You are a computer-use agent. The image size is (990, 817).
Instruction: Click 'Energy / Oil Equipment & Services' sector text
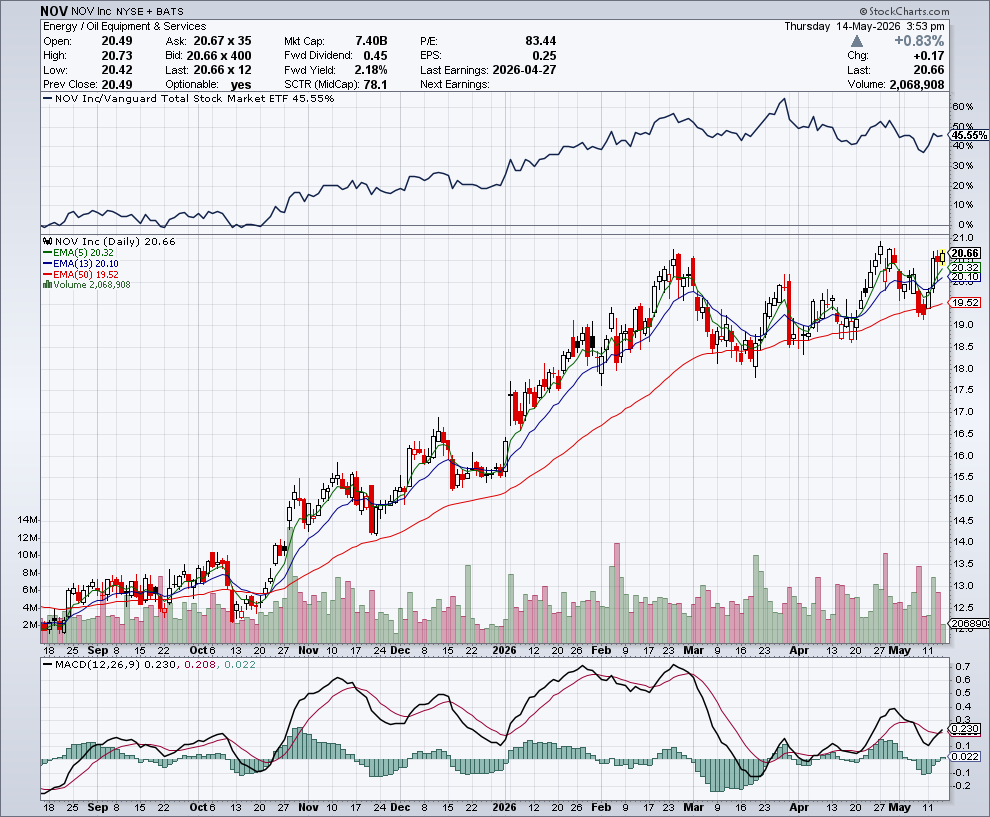[124, 27]
